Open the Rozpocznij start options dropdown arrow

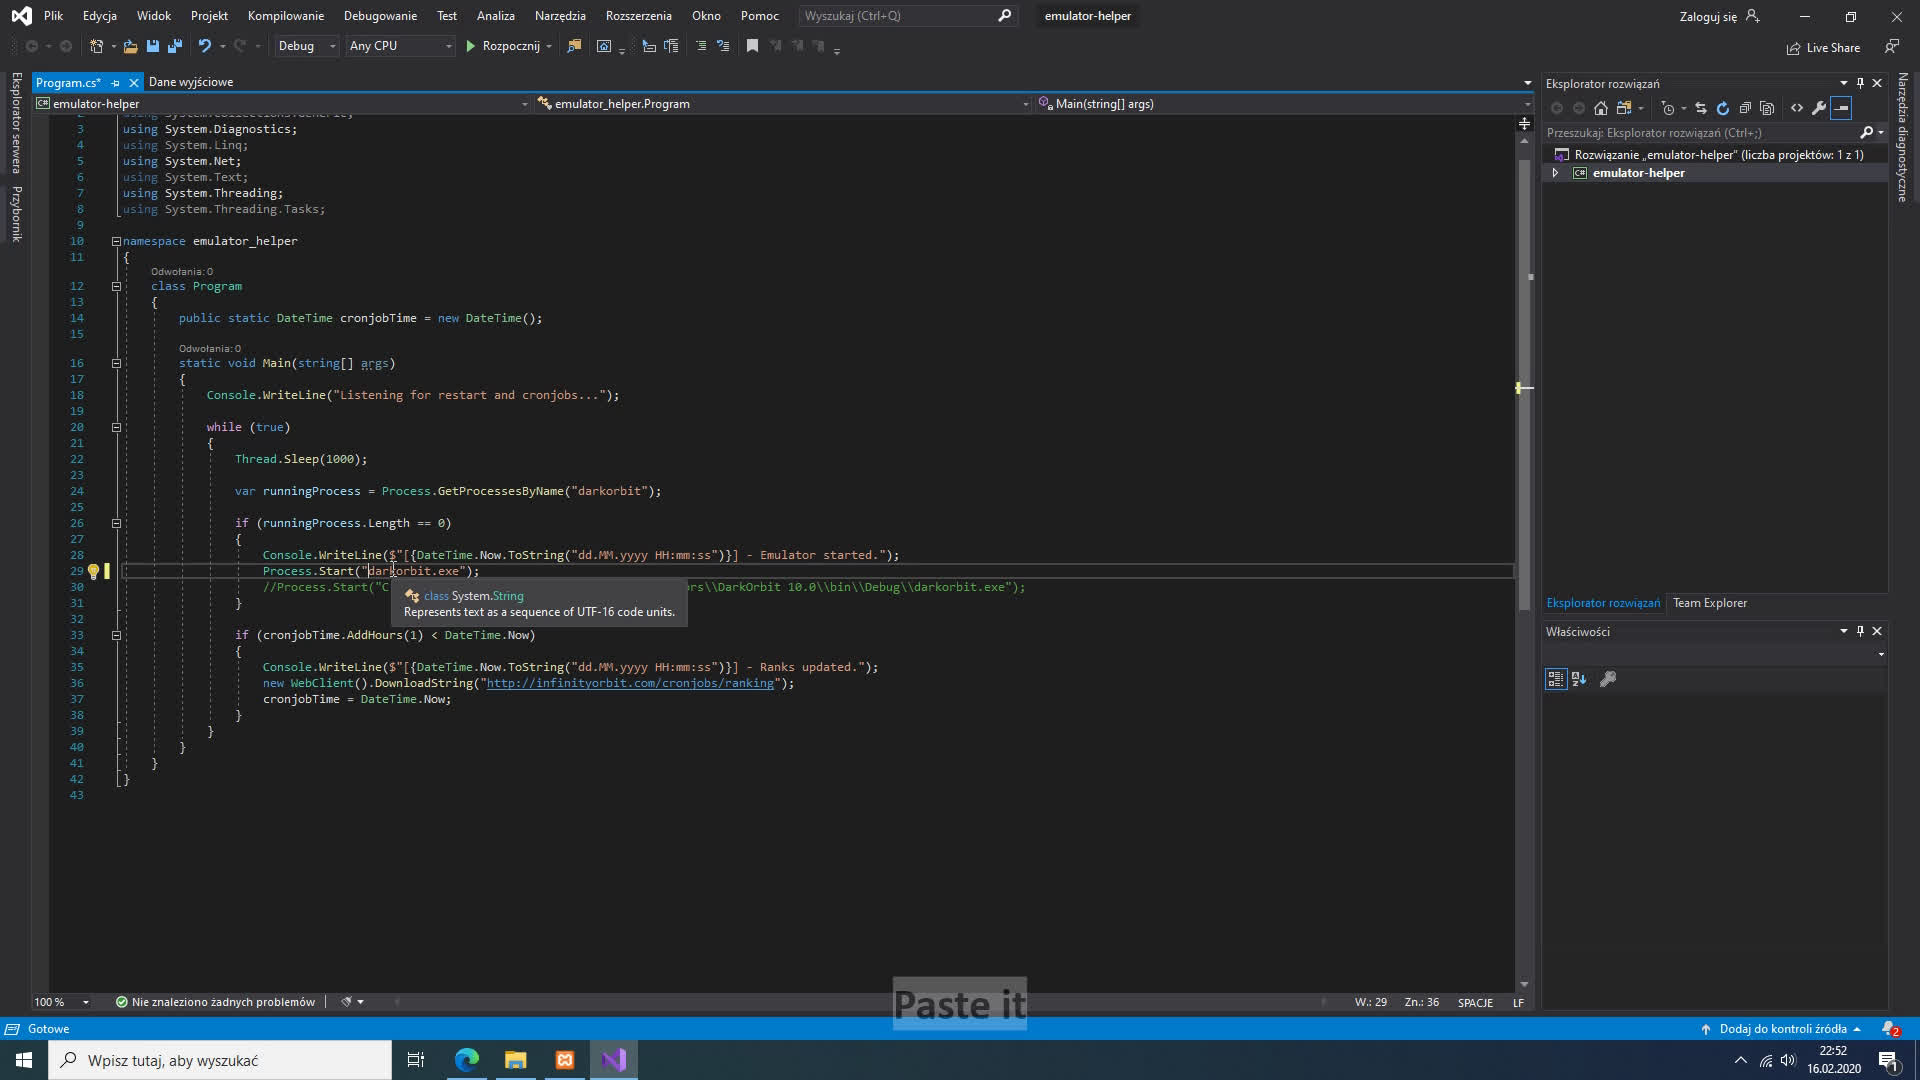(x=549, y=46)
